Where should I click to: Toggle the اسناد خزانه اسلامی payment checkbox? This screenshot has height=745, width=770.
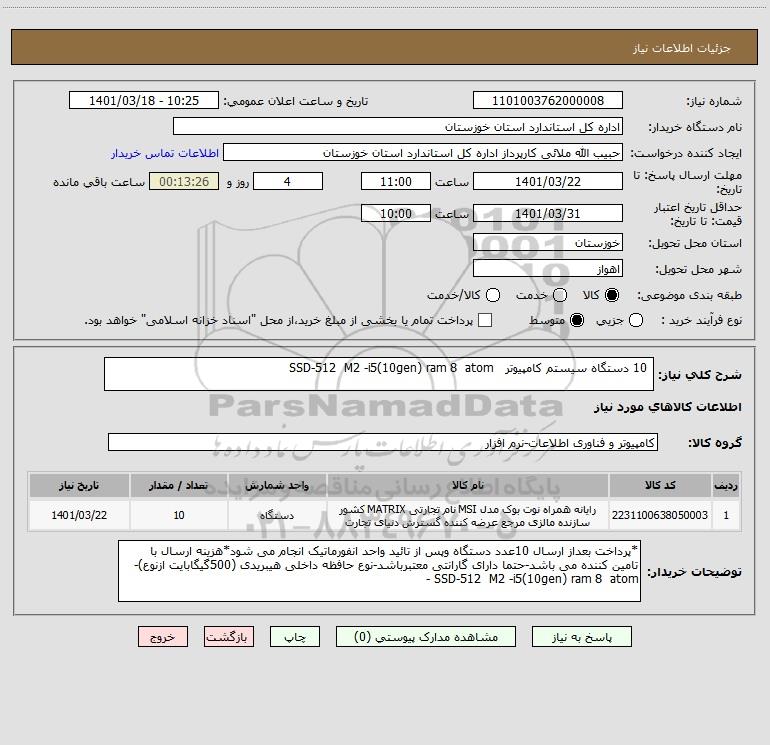click(485, 320)
